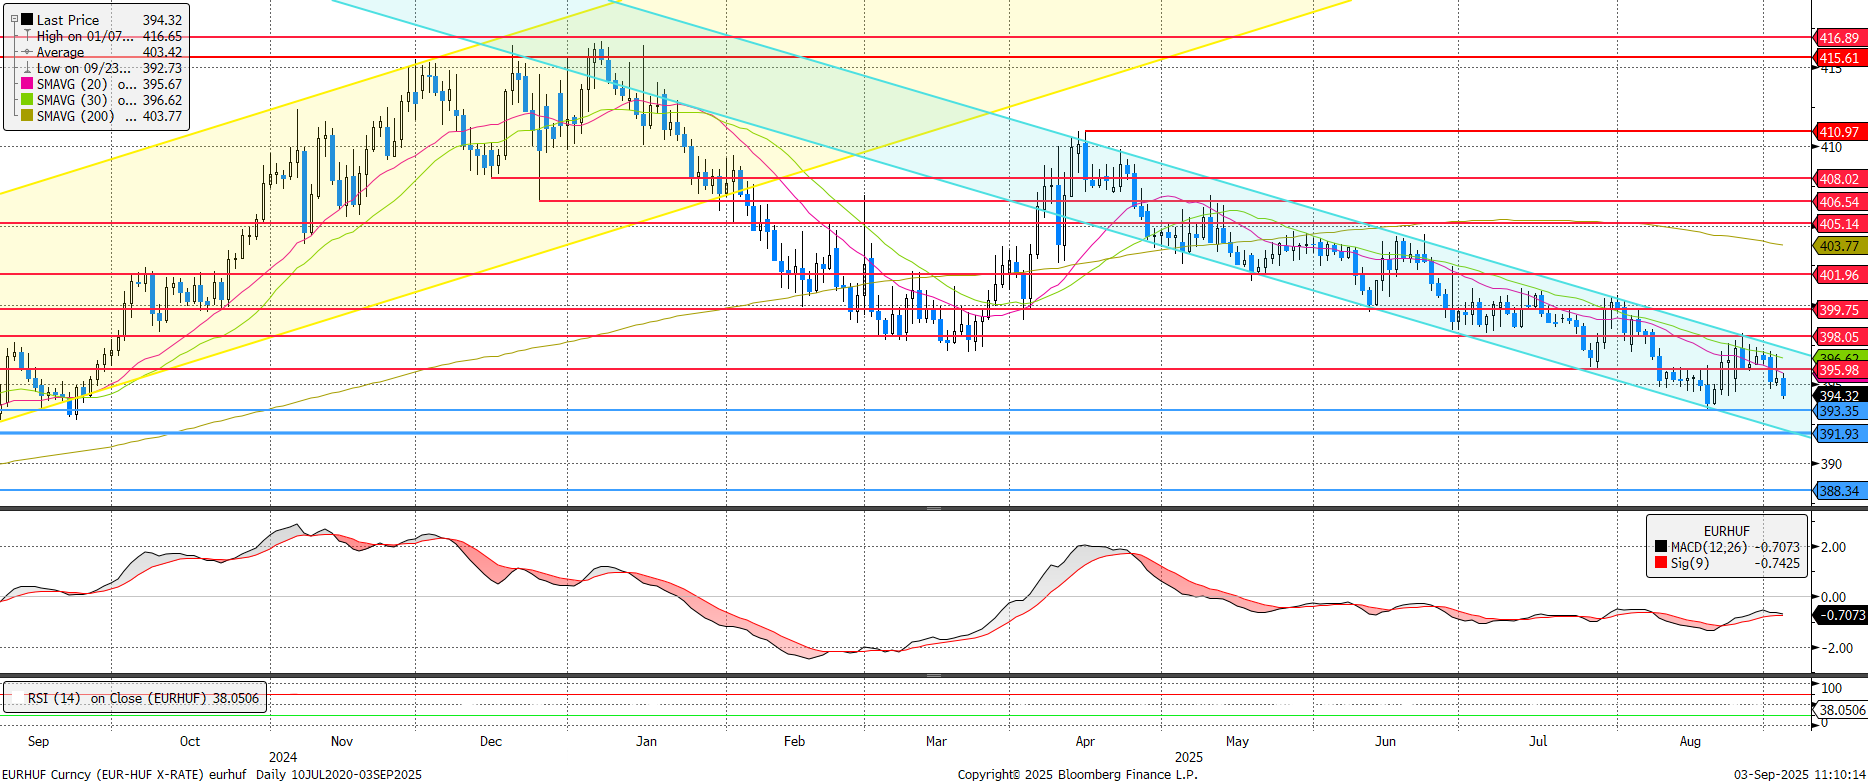
Task: Select the red 398.05 price line tag
Action: (x=1838, y=337)
